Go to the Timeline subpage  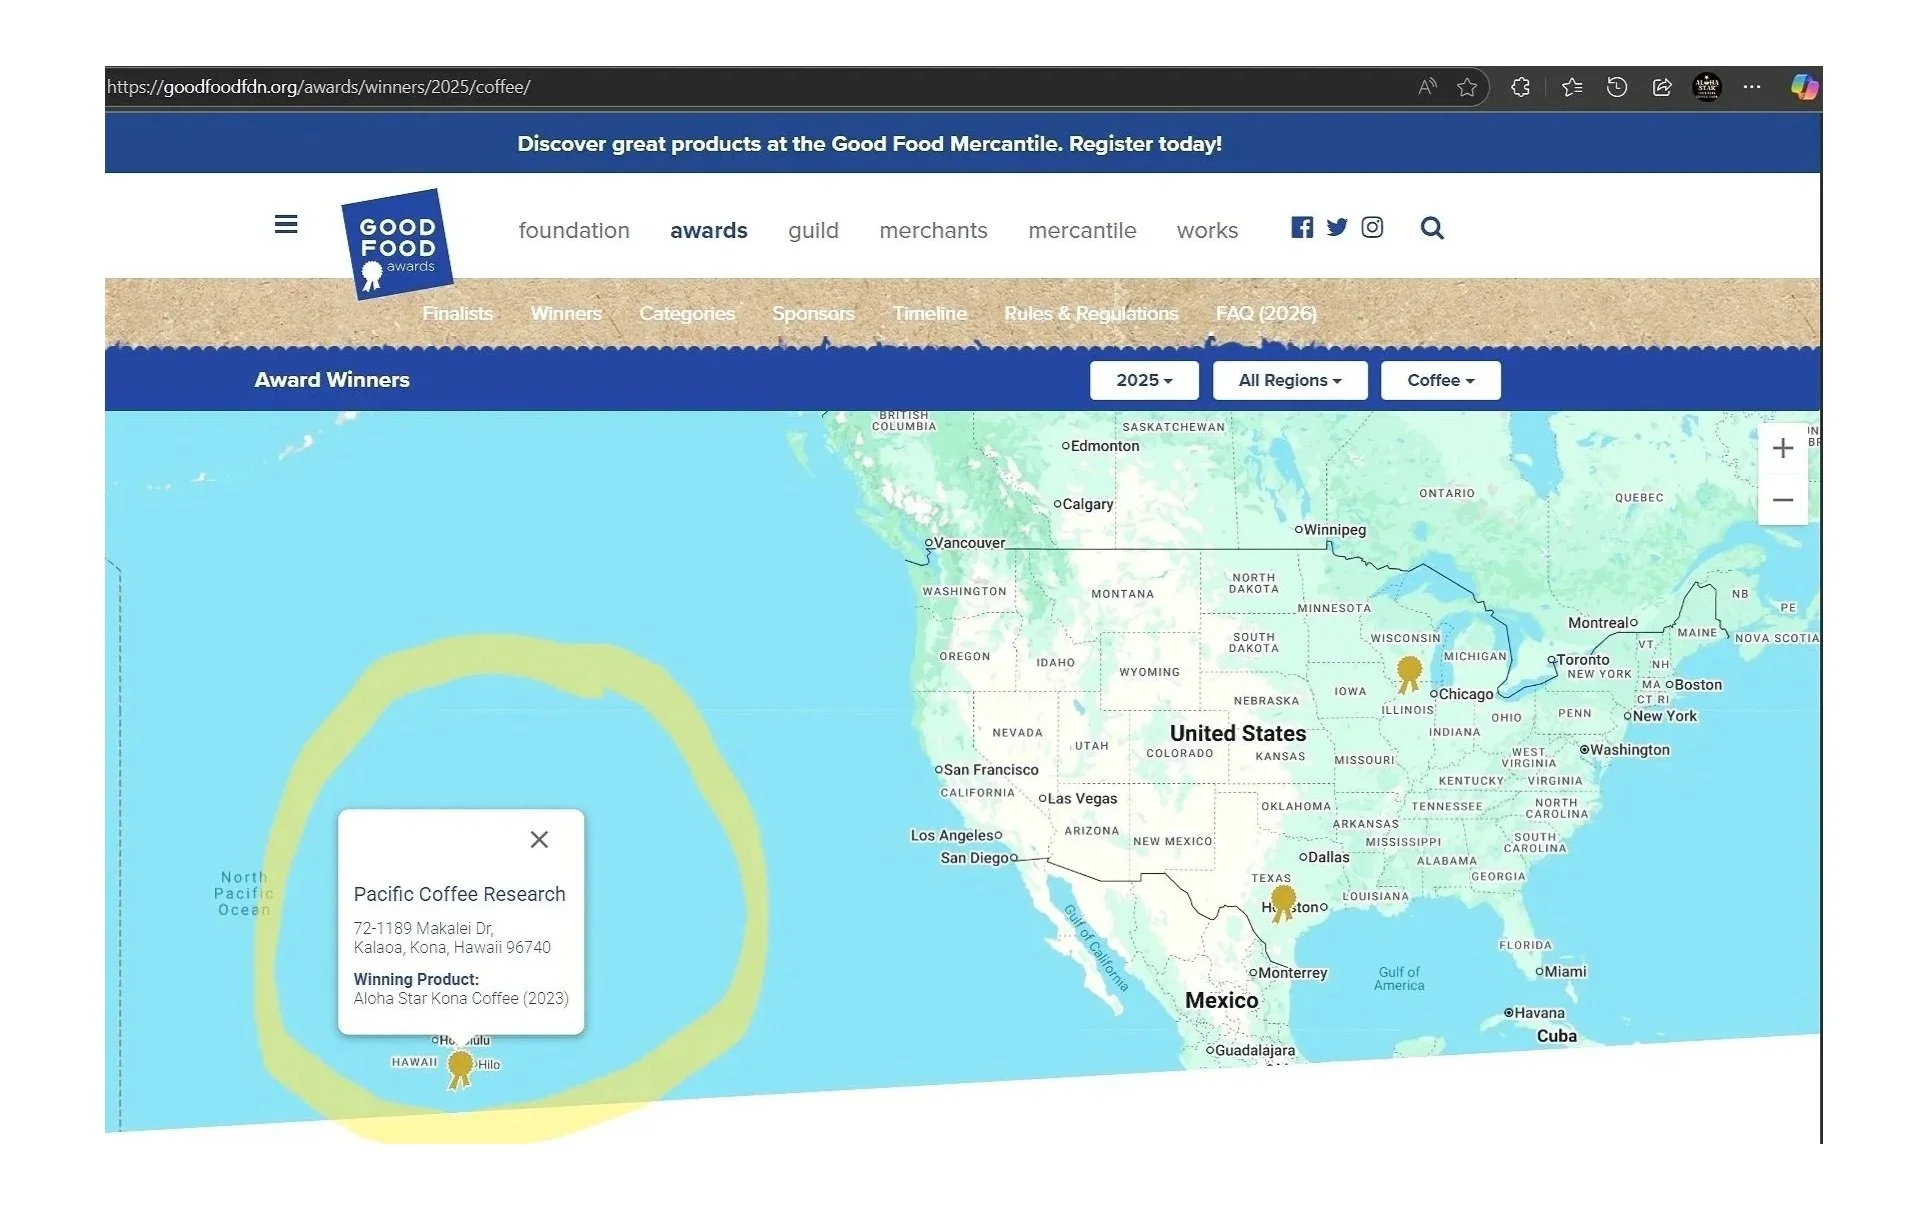(x=930, y=313)
